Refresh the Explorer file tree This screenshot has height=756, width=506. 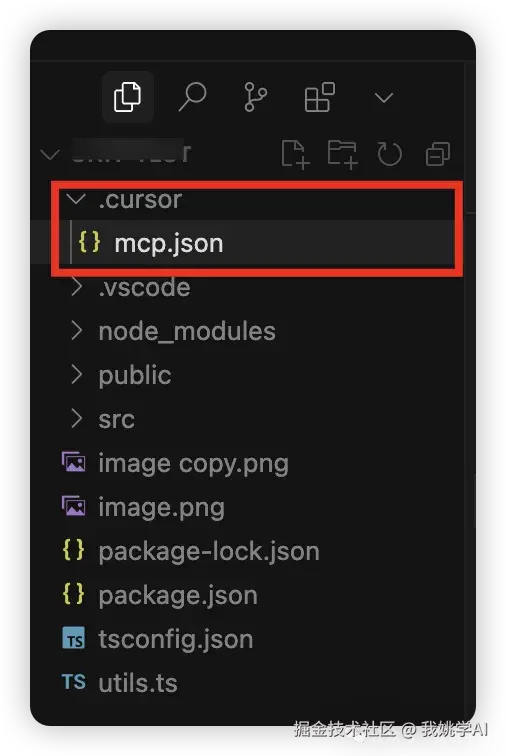click(x=389, y=154)
